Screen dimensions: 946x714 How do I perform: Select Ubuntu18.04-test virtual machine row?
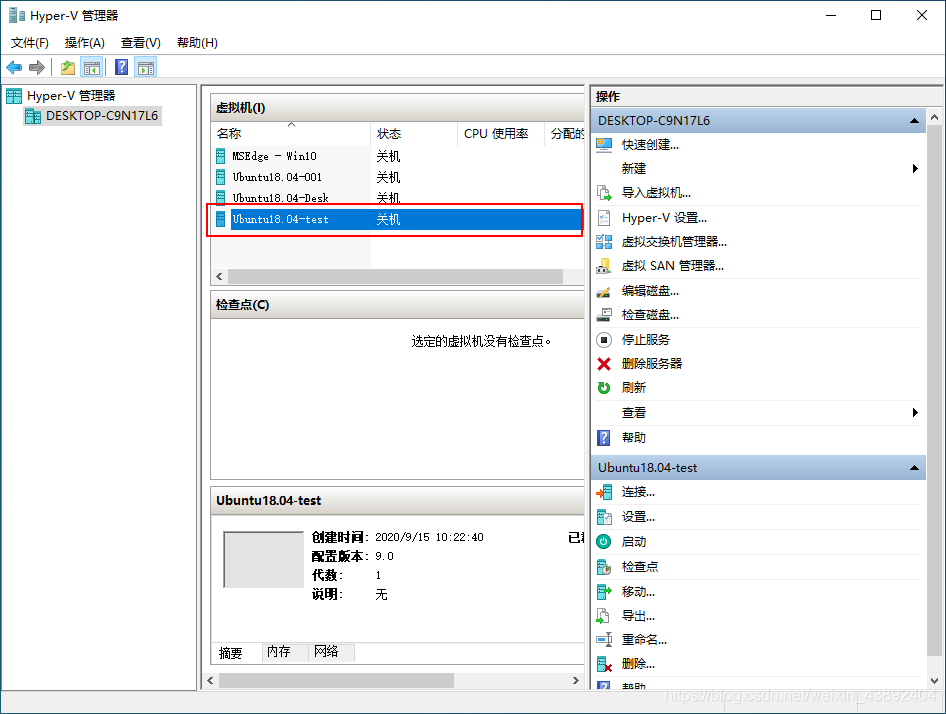pyautogui.click(x=398, y=220)
